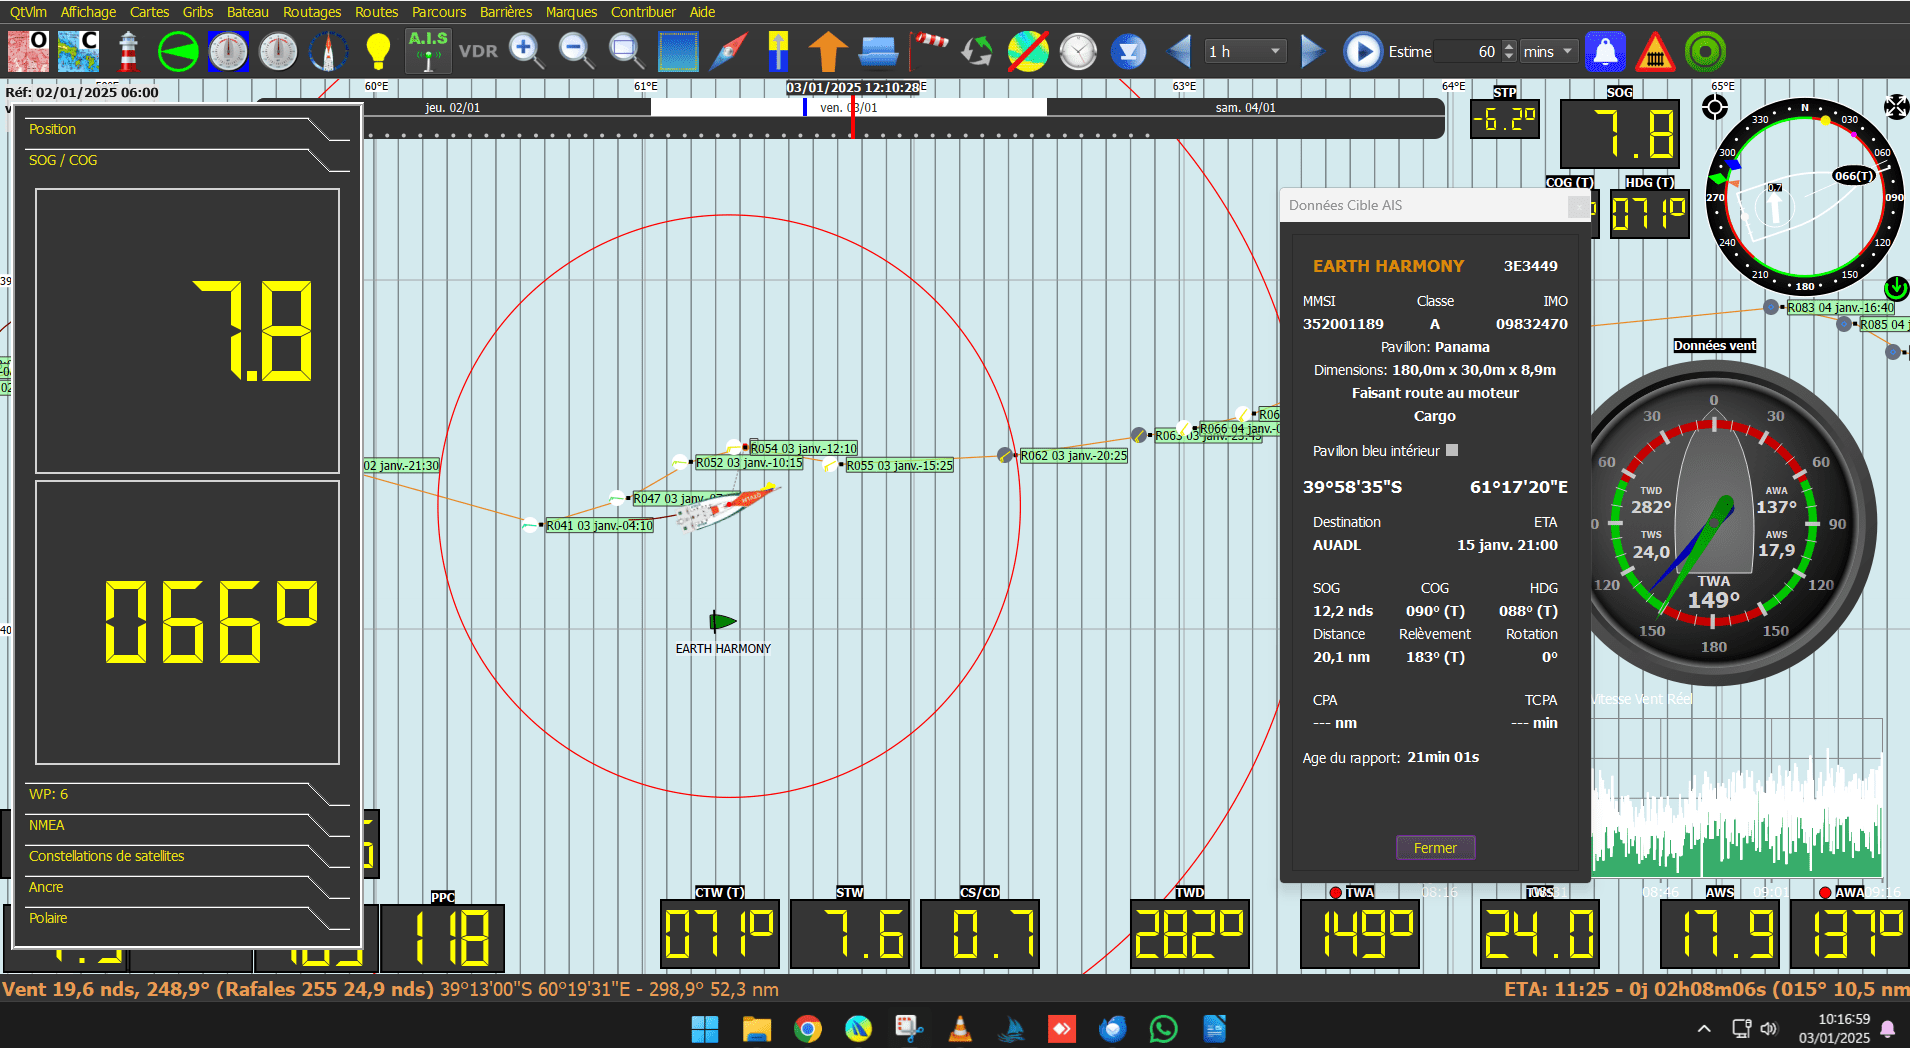This screenshot has width=1910, height=1048.
Task: Start the Estime play button
Action: pyautogui.click(x=1362, y=51)
